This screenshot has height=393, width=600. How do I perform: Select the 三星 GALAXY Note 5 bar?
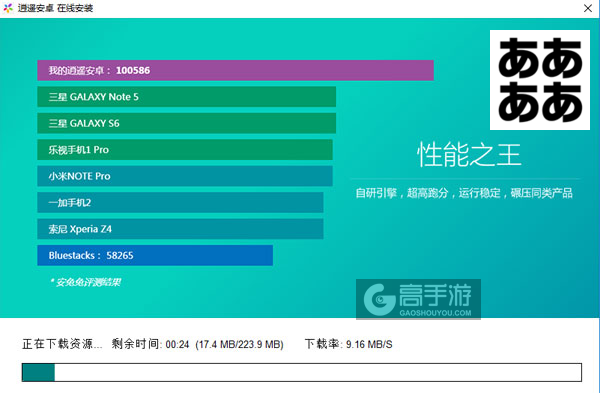[x=186, y=97]
